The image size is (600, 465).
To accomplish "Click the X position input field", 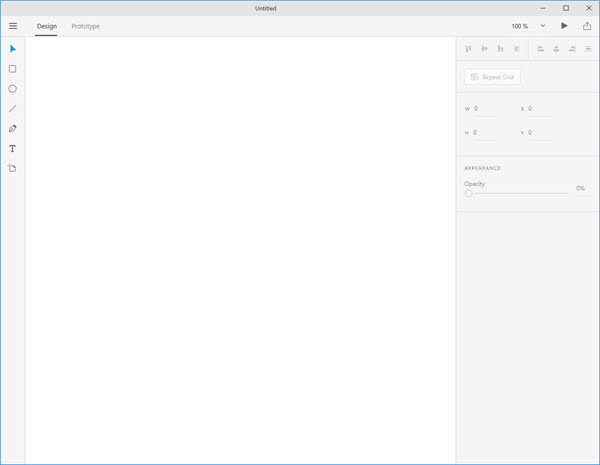I will [x=540, y=109].
